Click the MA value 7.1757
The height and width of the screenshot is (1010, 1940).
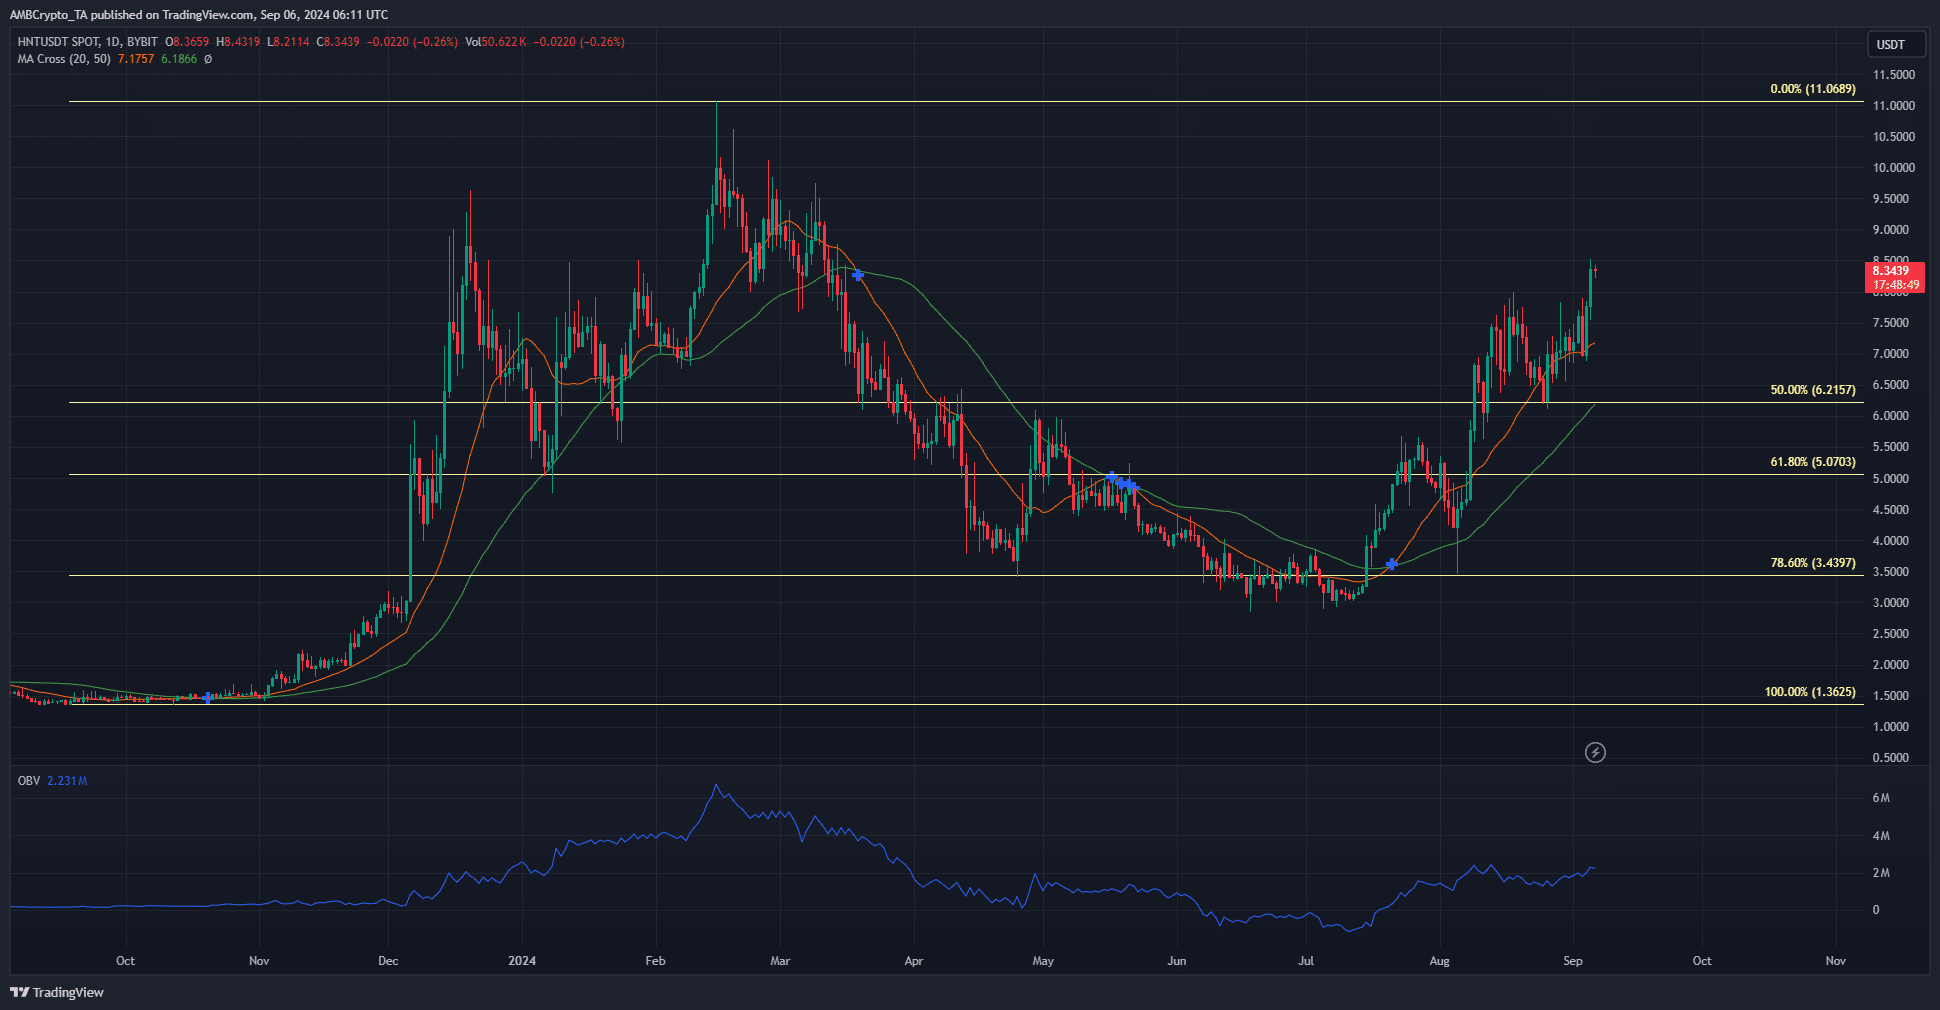136,59
